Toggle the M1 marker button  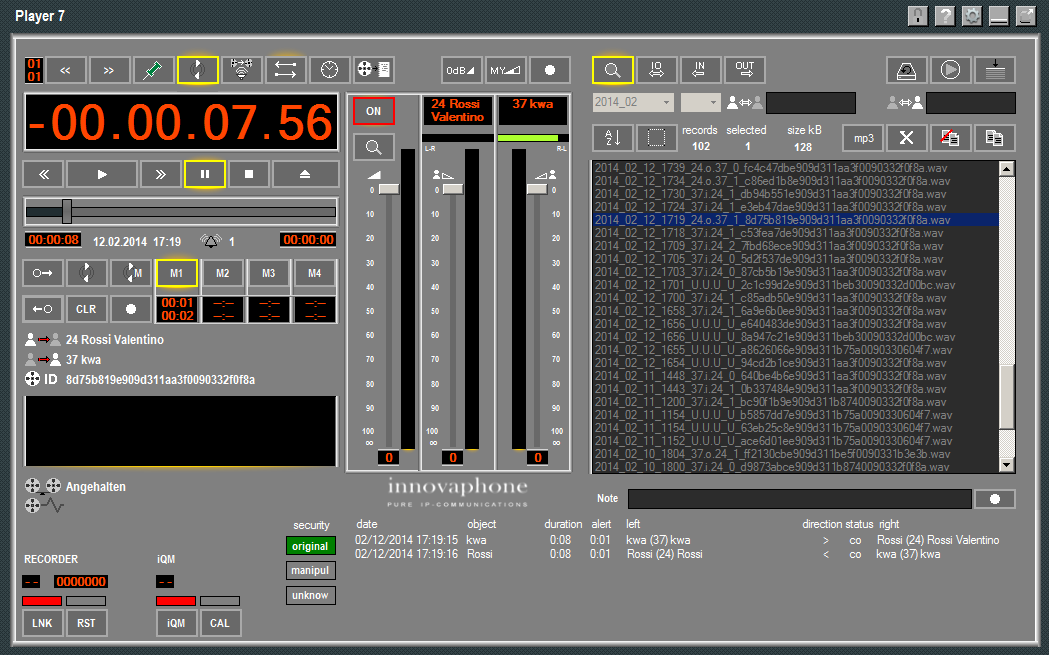click(177, 273)
